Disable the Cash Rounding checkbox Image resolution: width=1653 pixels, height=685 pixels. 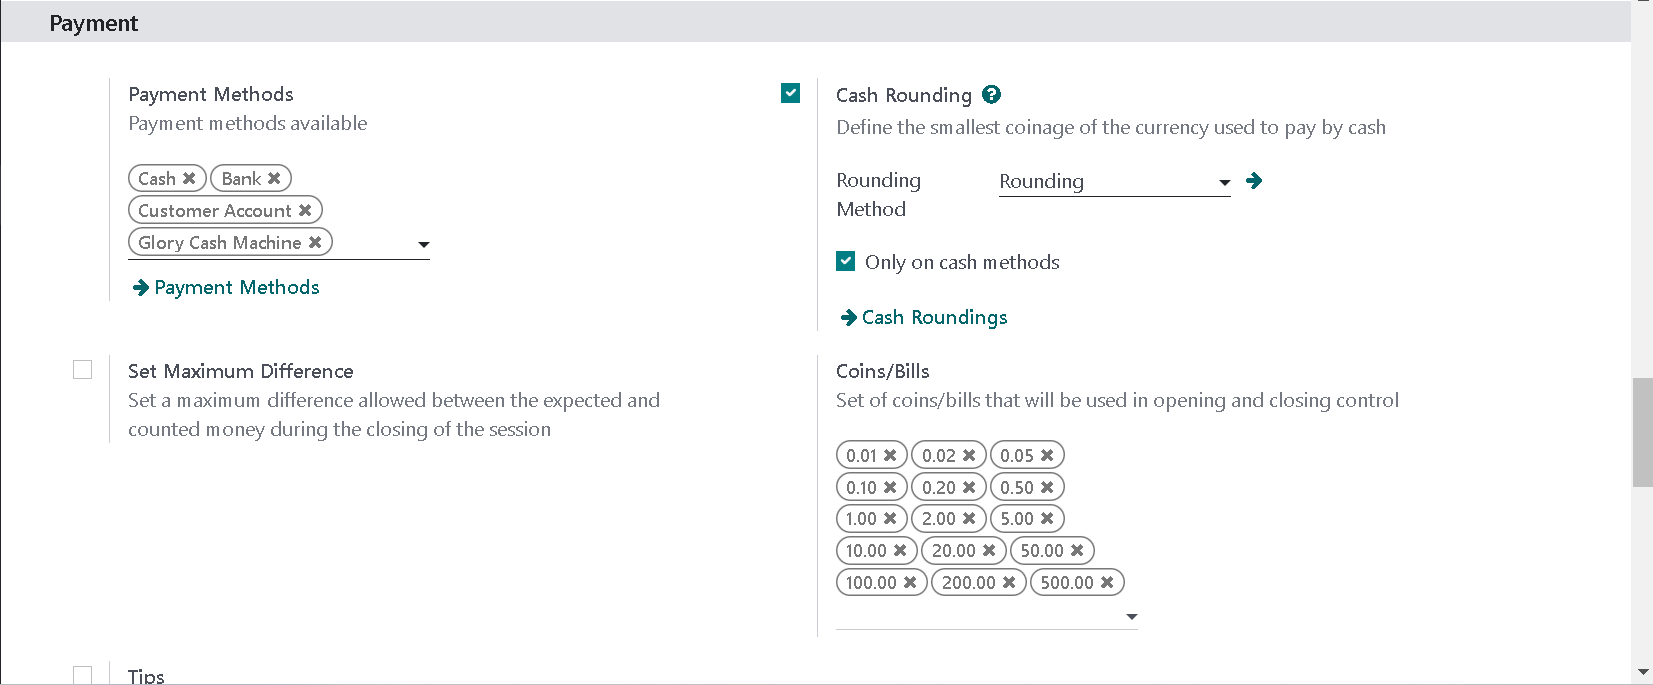pyautogui.click(x=791, y=94)
